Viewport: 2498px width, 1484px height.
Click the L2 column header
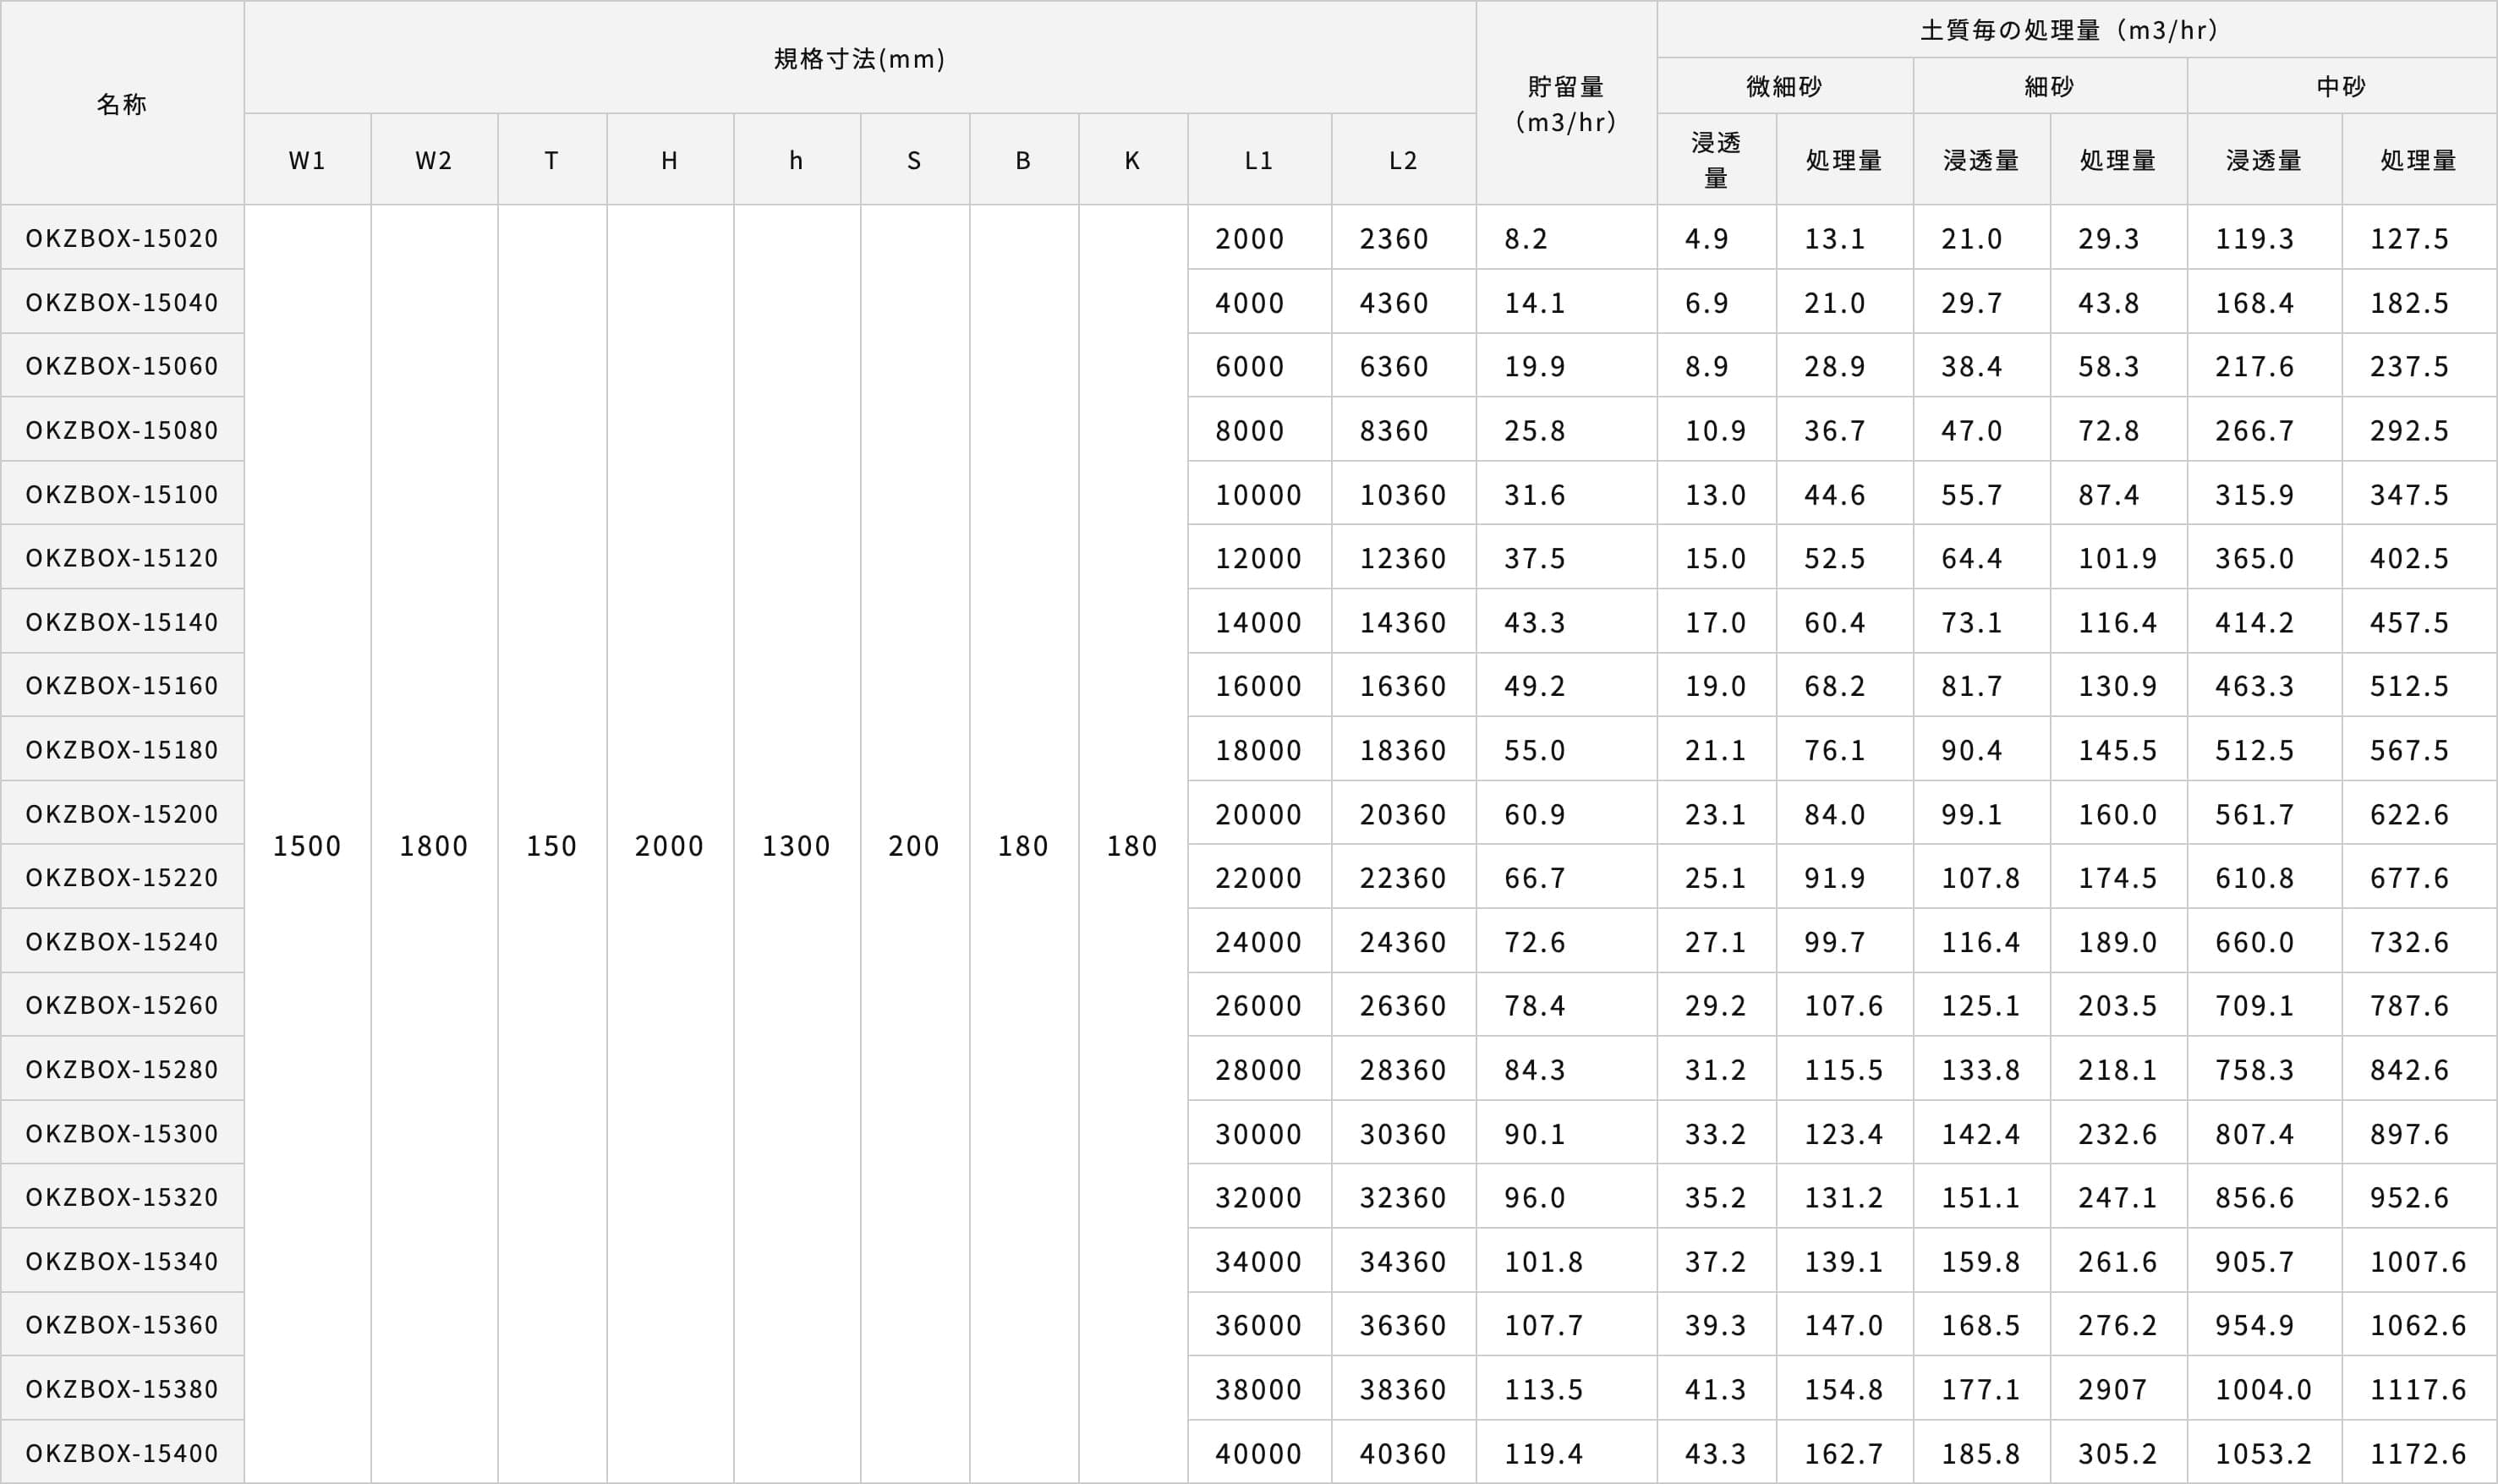[x=1403, y=160]
